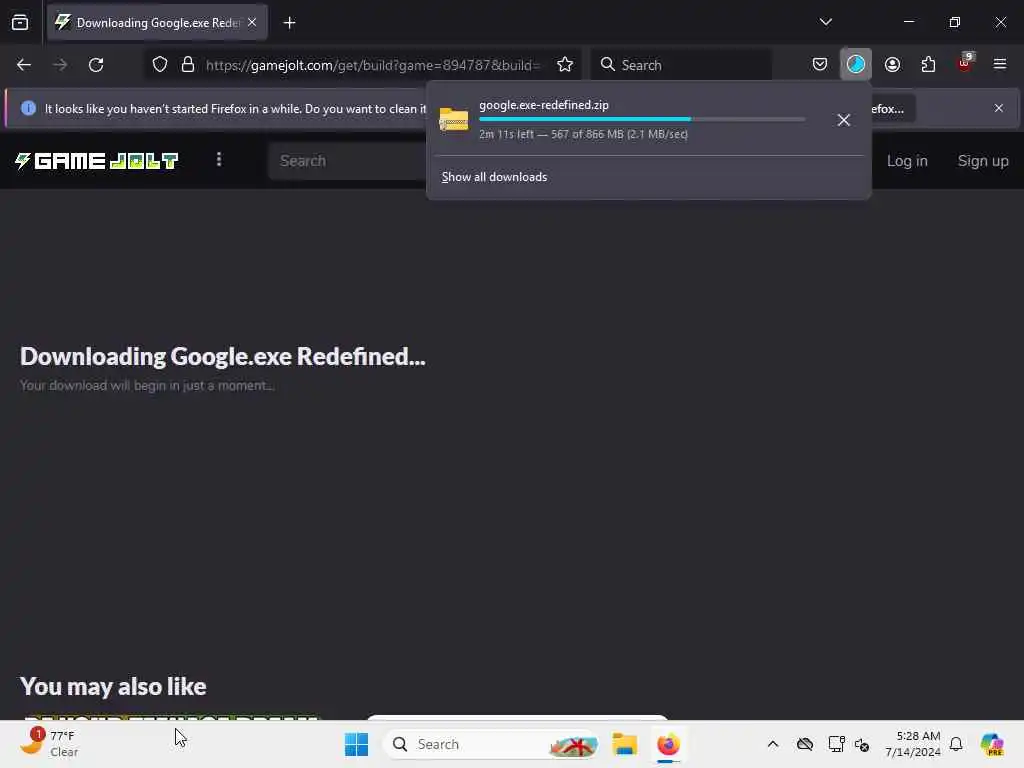The height and width of the screenshot is (768, 1024).
Task: Bookmark this page with star icon
Action: tap(565, 65)
